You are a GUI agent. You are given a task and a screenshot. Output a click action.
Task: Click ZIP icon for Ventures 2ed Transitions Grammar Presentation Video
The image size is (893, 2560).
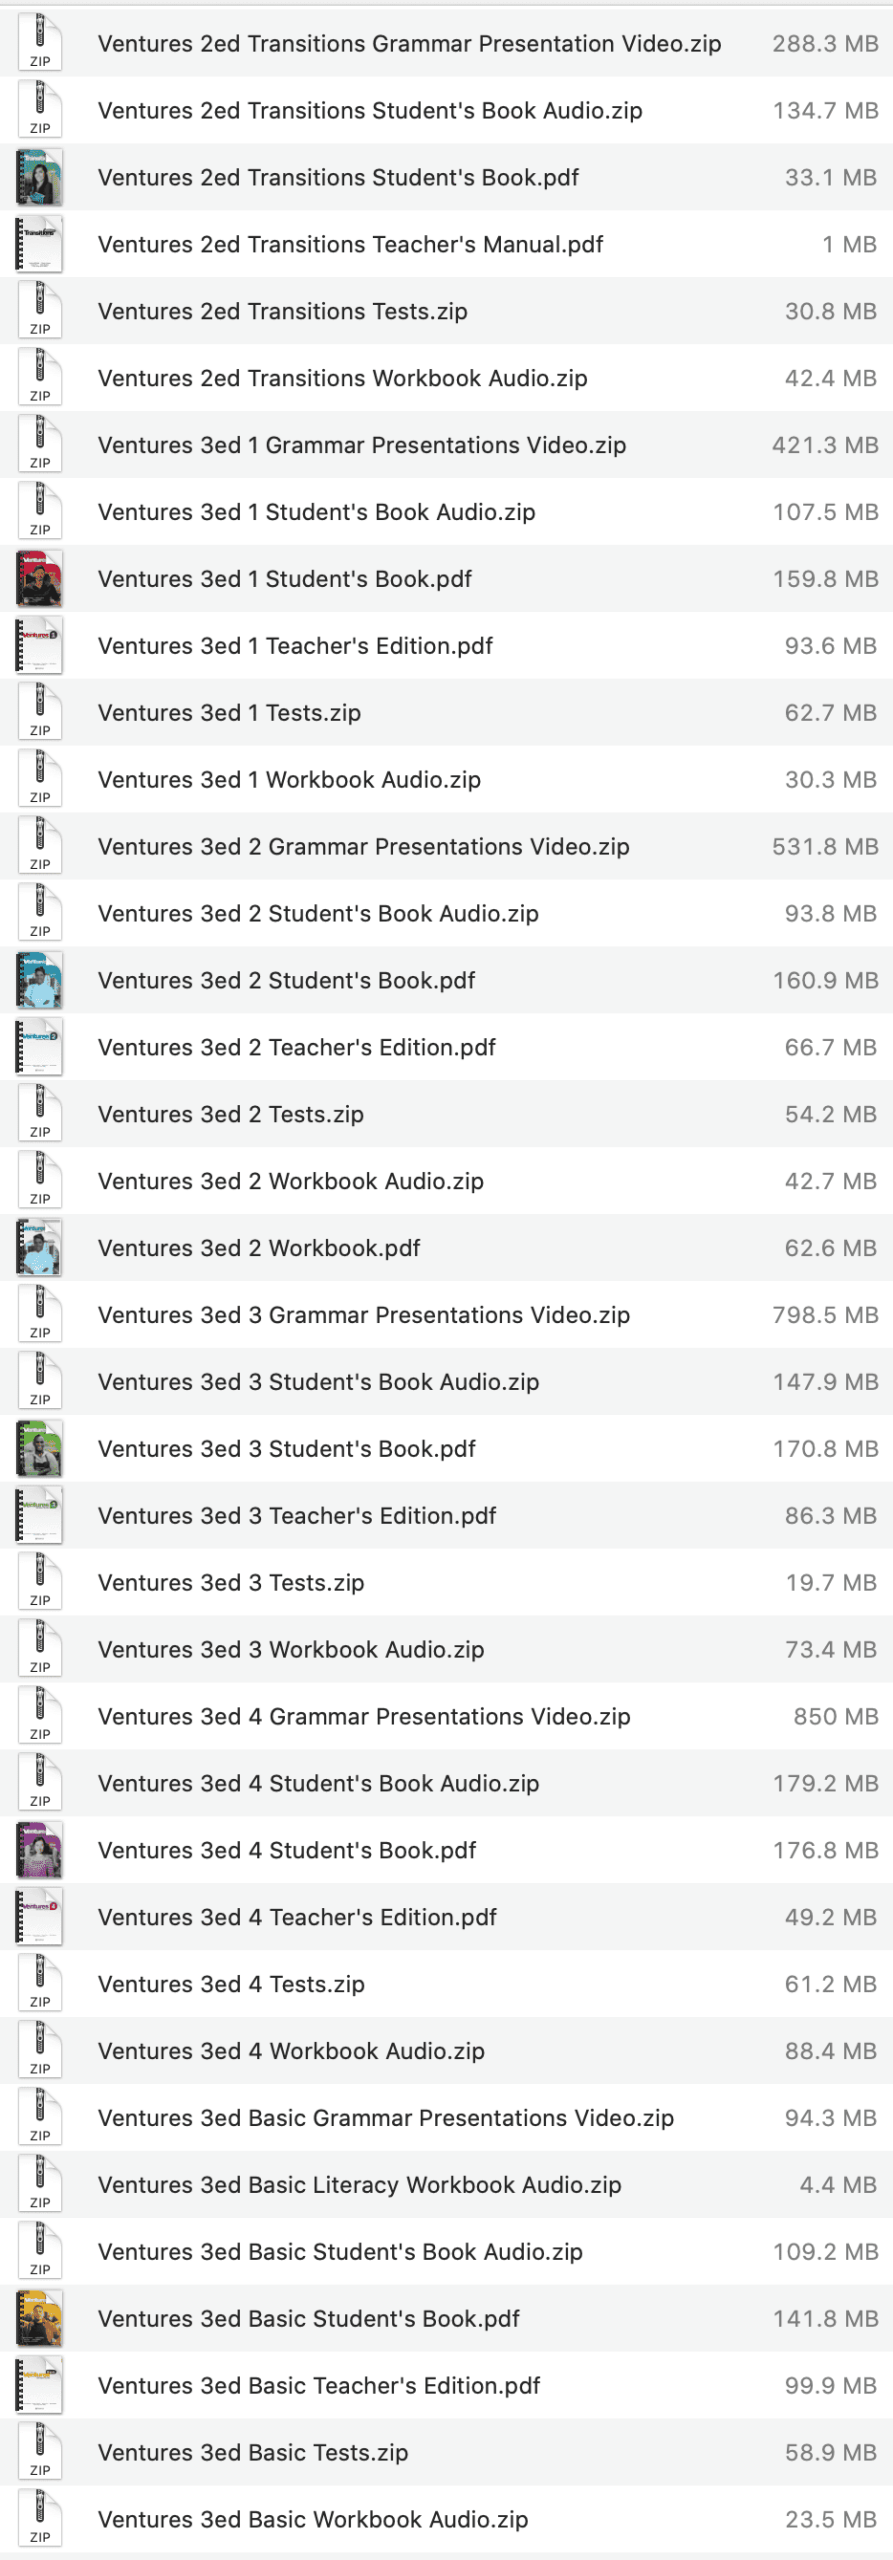[x=40, y=44]
